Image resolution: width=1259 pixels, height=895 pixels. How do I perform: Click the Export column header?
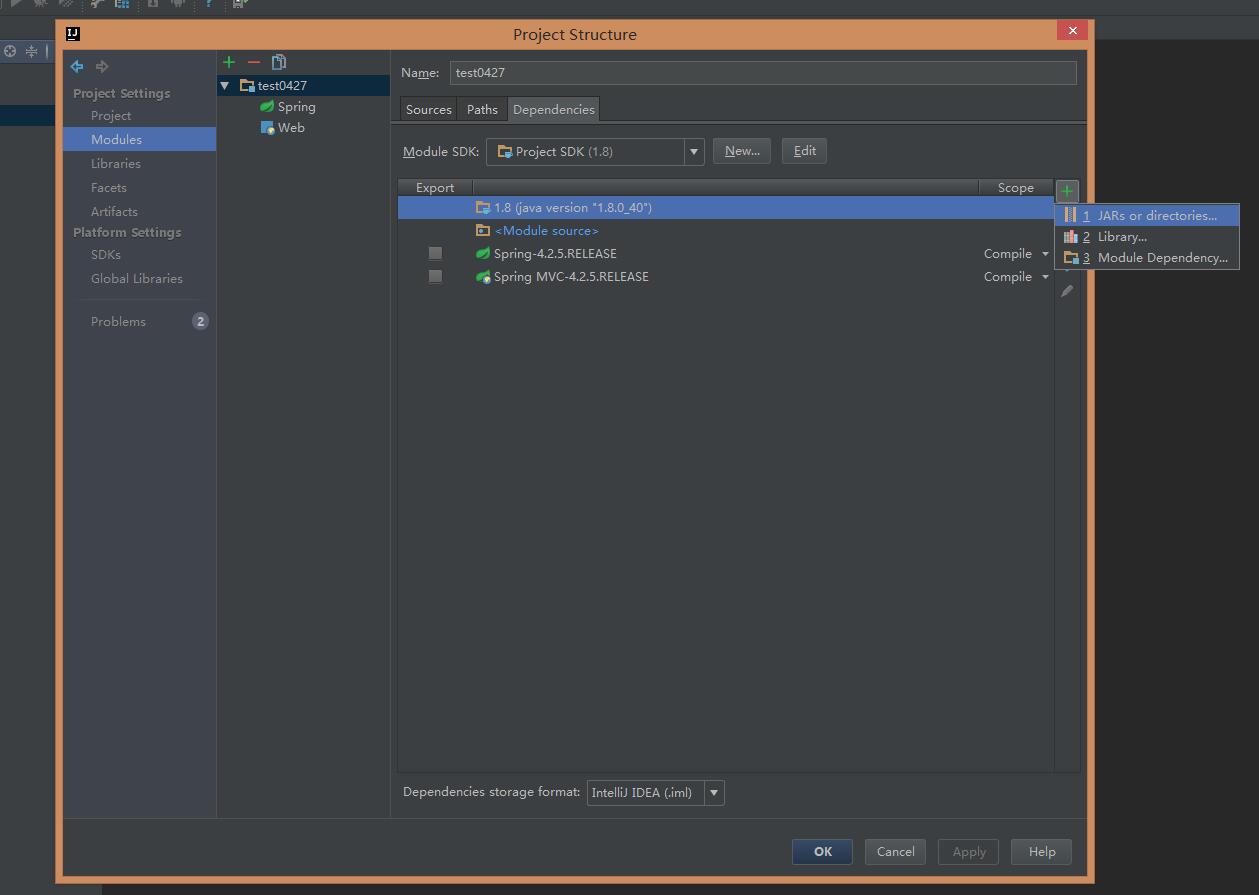click(435, 188)
